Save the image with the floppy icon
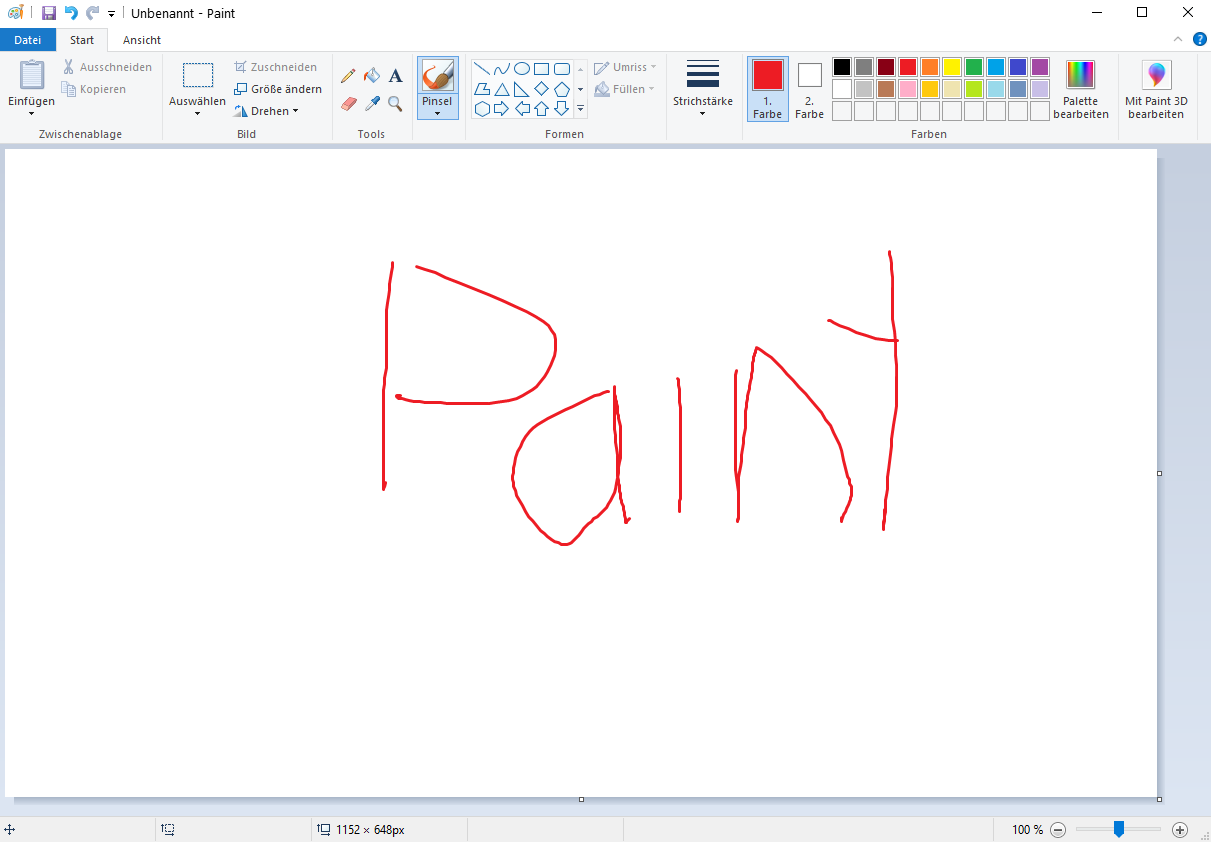This screenshot has width=1211, height=842. click(x=48, y=13)
